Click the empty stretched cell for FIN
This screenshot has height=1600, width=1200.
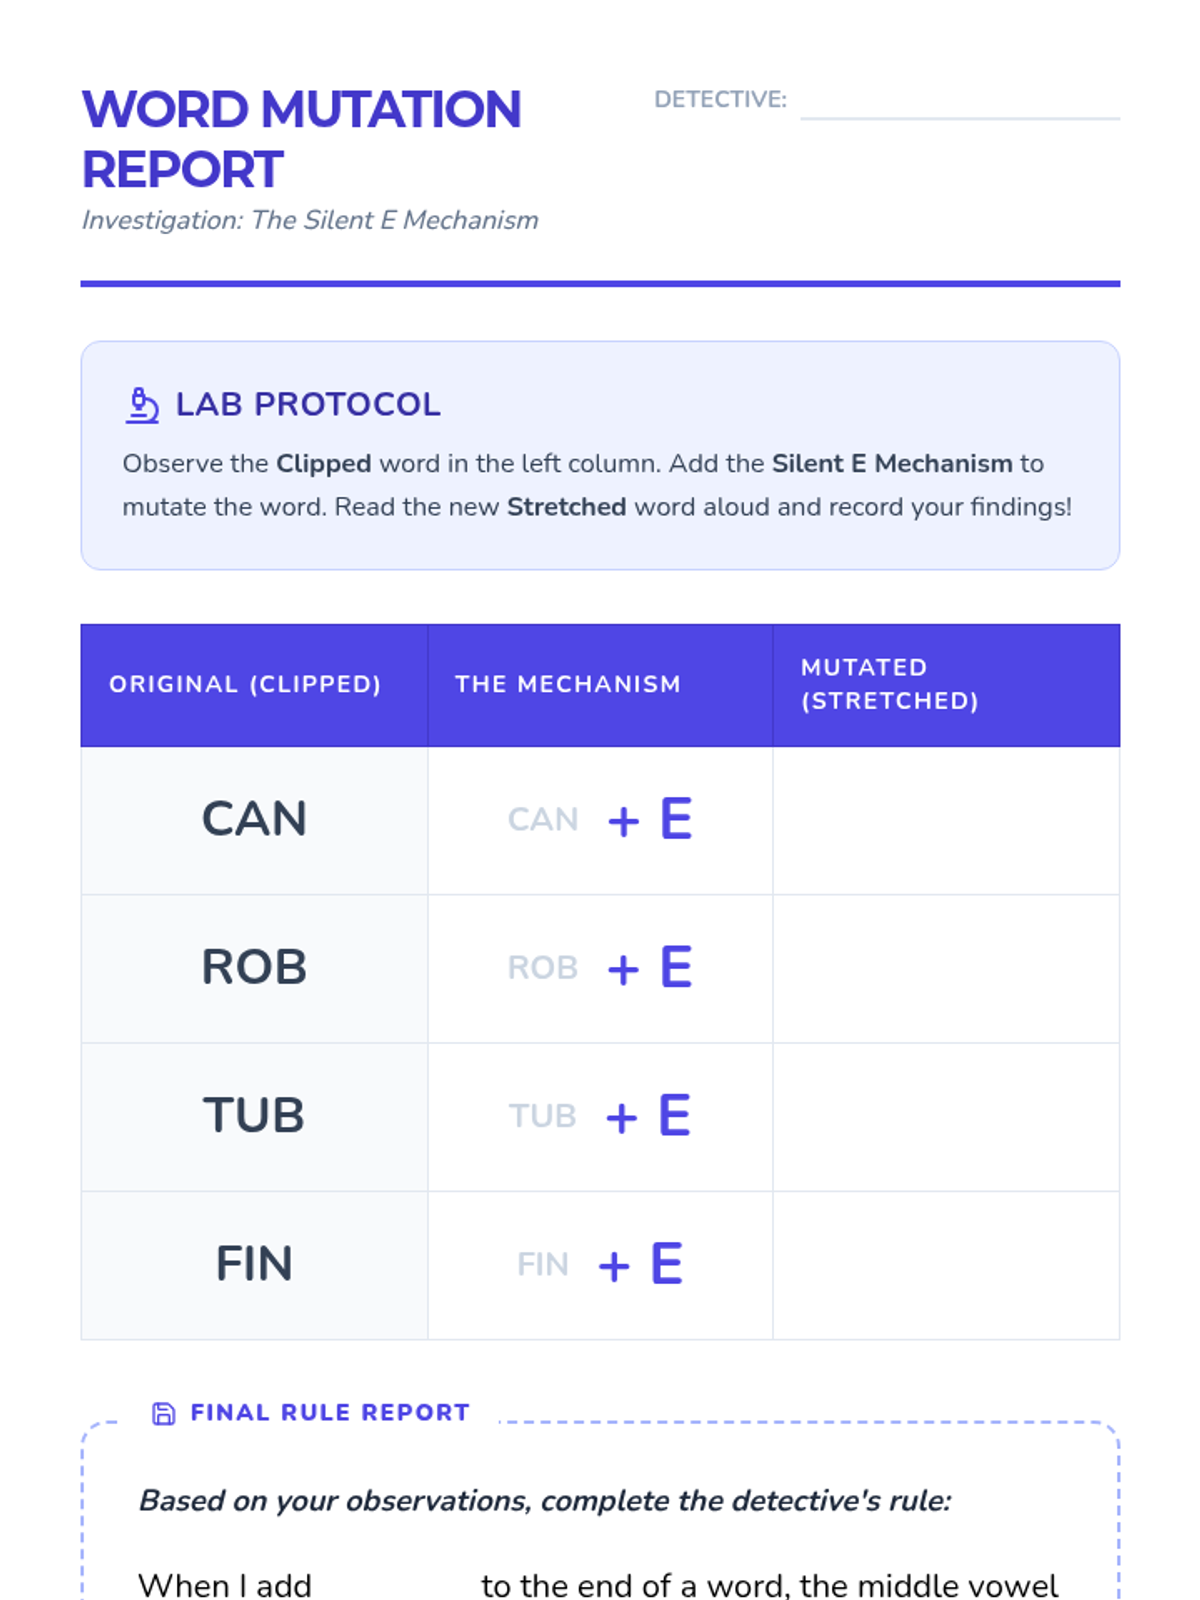click(946, 1265)
